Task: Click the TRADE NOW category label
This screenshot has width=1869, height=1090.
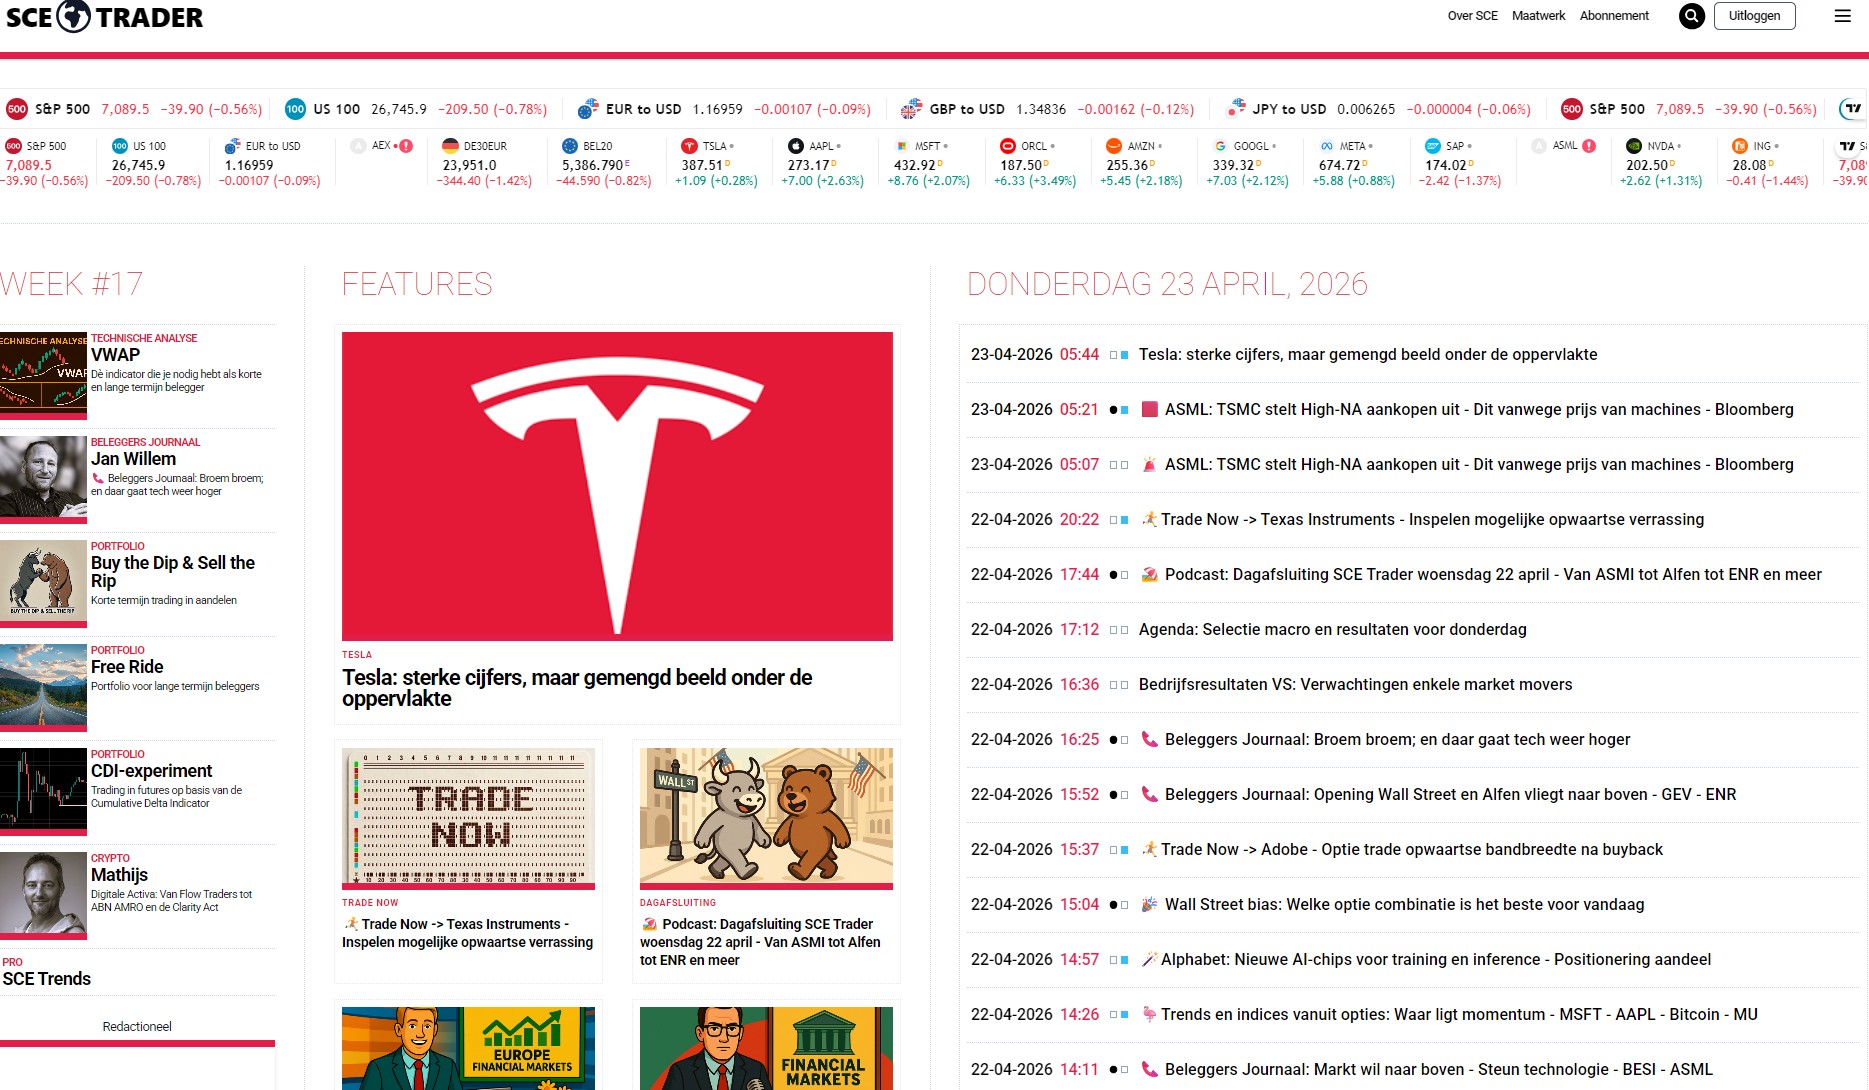Action: point(370,903)
